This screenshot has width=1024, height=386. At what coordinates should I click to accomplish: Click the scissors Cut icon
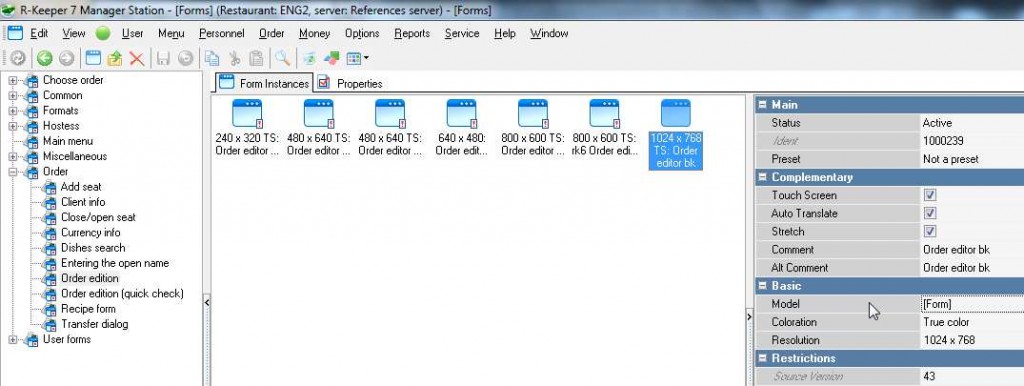[234, 58]
